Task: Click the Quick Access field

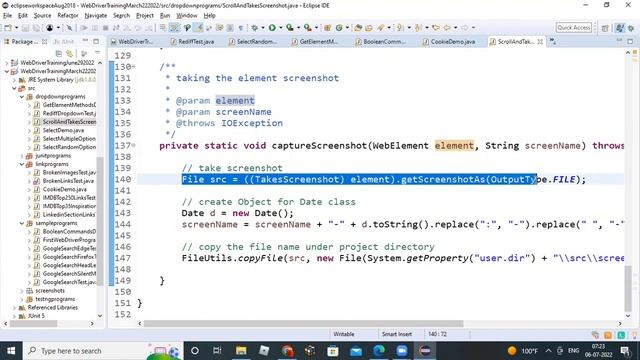Action: tap(573, 28)
